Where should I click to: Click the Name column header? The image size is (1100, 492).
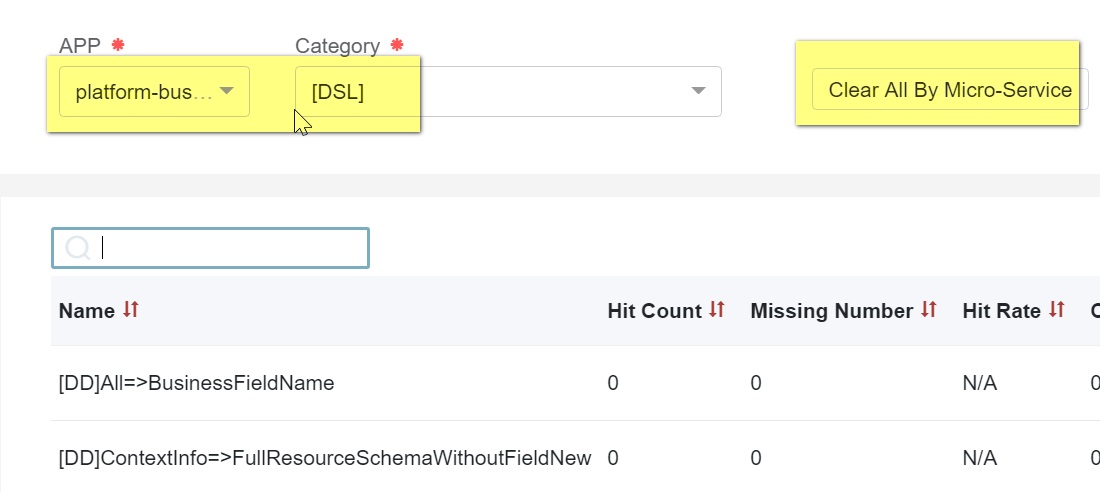click(x=87, y=311)
